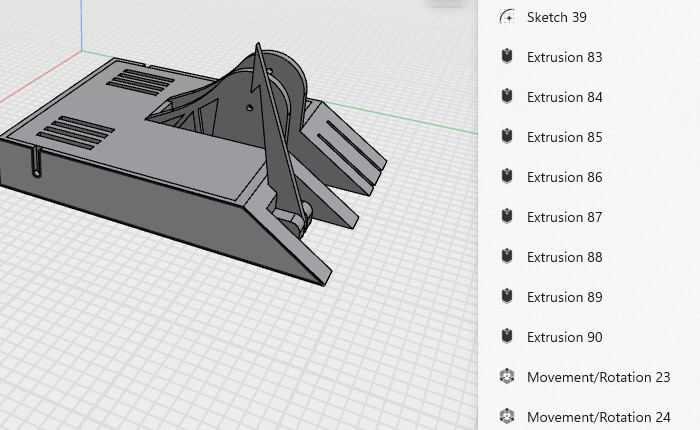Click the icon next to Extrusion 88

pos(507,257)
